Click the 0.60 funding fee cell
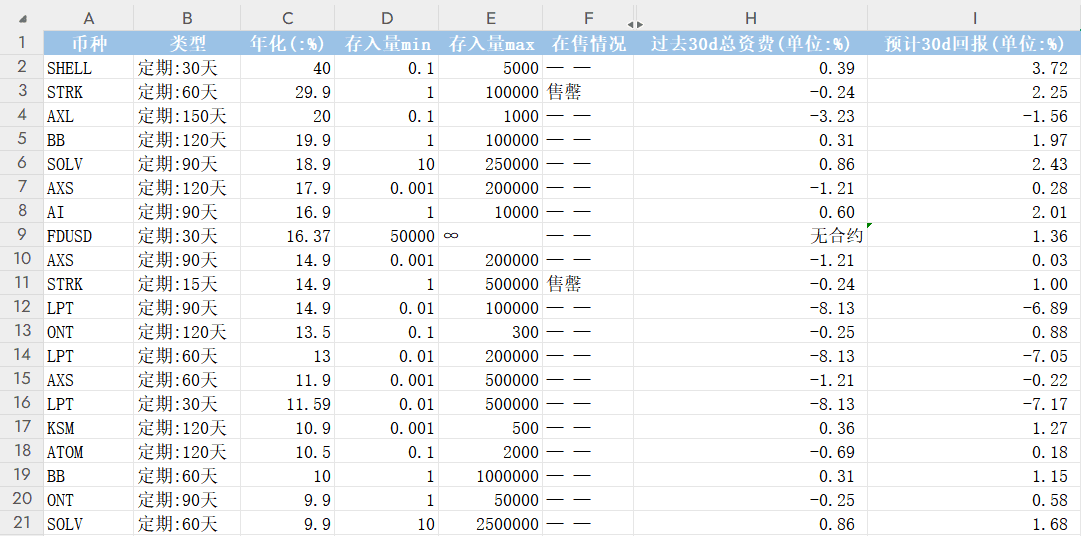 [751, 212]
